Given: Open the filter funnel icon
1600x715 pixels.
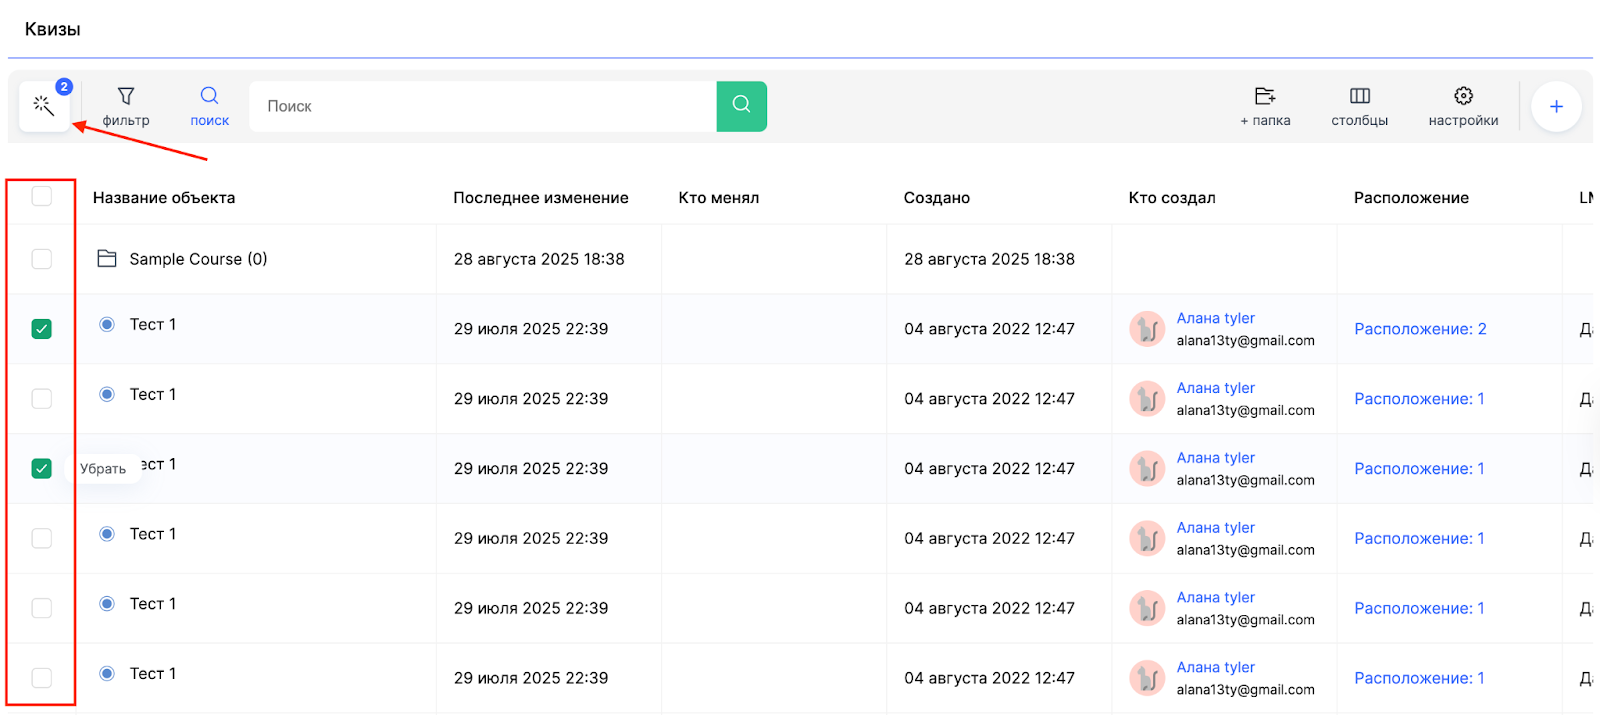Looking at the screenshot, I should [x=126, y=96].
